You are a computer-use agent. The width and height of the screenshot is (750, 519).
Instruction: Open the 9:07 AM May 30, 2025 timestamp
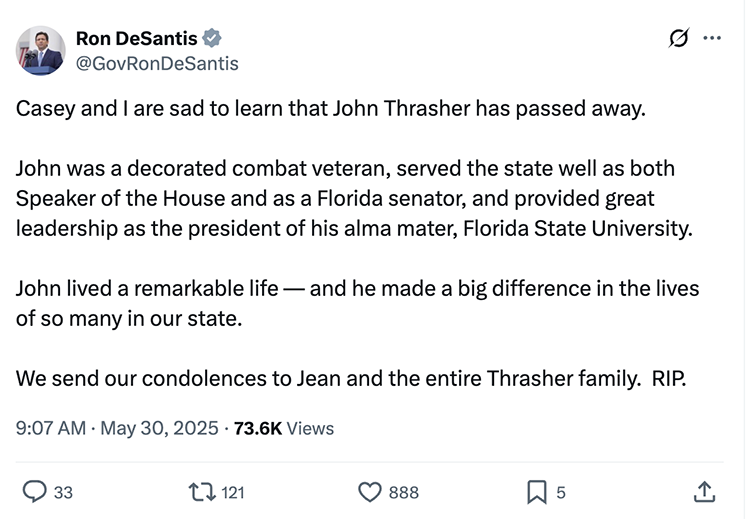[117, 428]
